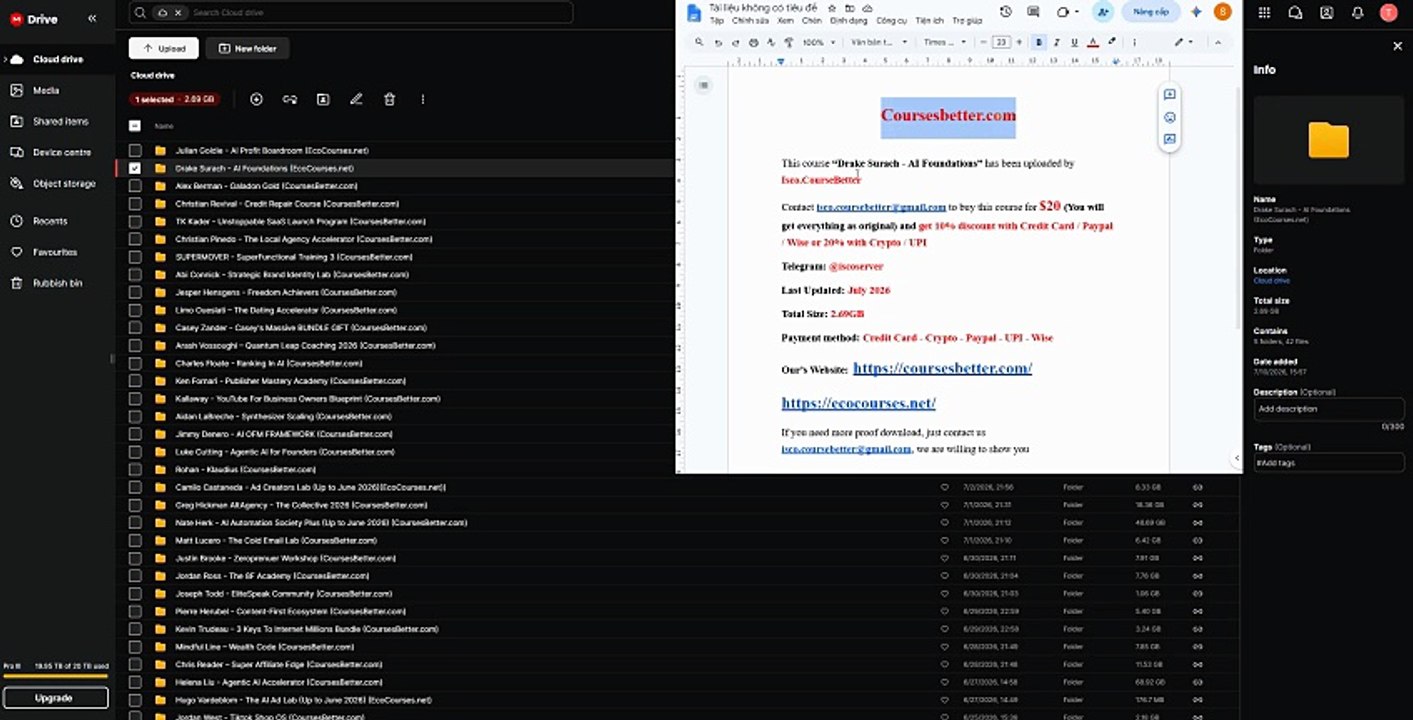Open the comments icon in Google Docs header

1033,12
